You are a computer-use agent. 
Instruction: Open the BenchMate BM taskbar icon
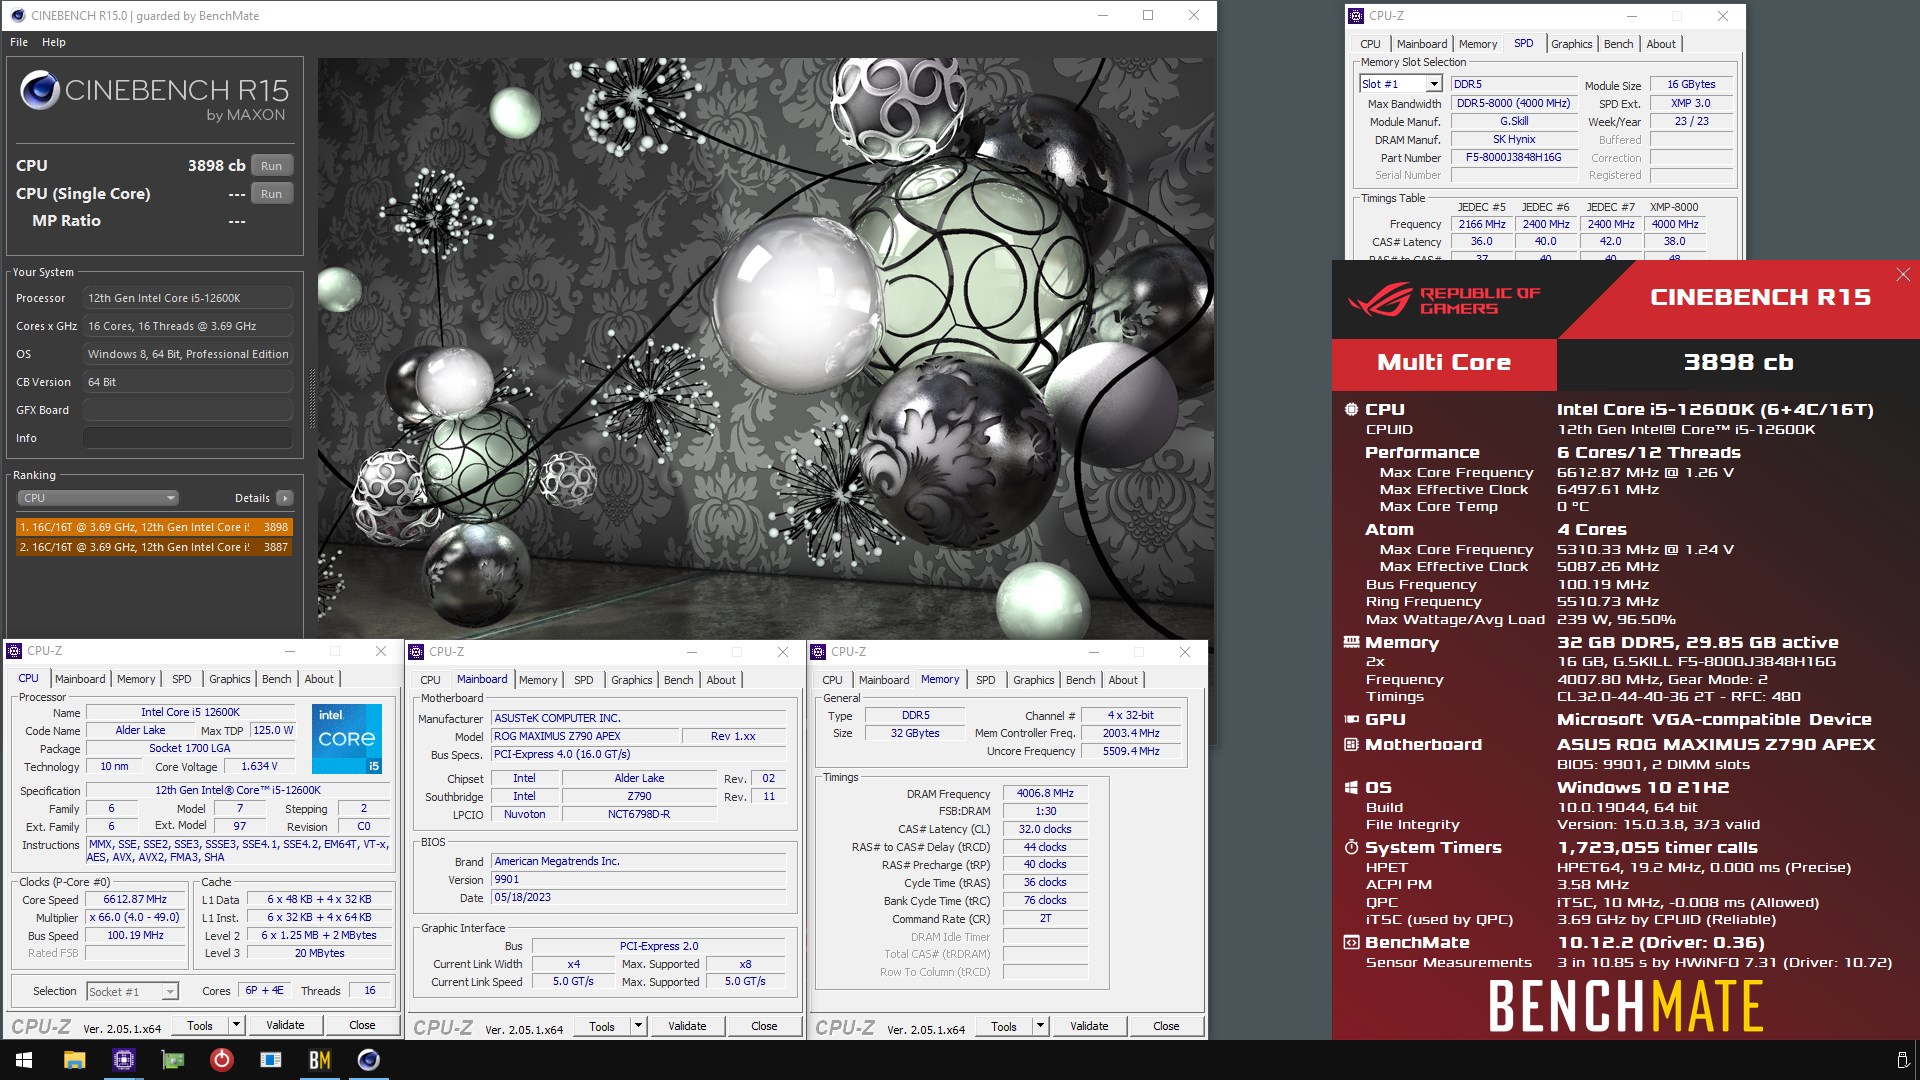tap(320, 1060)
